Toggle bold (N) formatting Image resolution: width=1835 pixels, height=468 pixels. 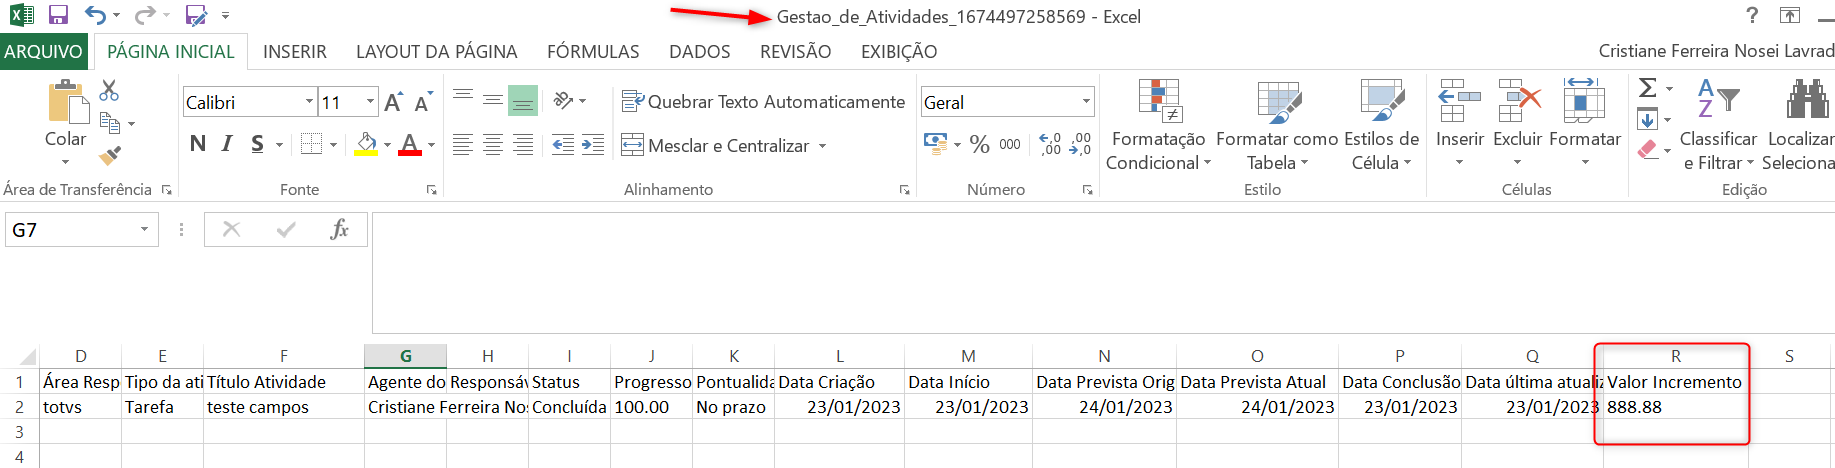(x=198, y=144)
